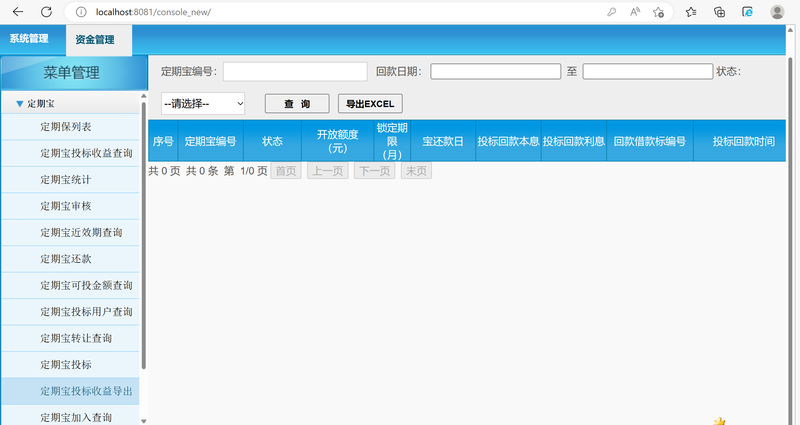View site information icon in address bar
Viewport: 800px width, 425px height.
(x=81, y=12)
